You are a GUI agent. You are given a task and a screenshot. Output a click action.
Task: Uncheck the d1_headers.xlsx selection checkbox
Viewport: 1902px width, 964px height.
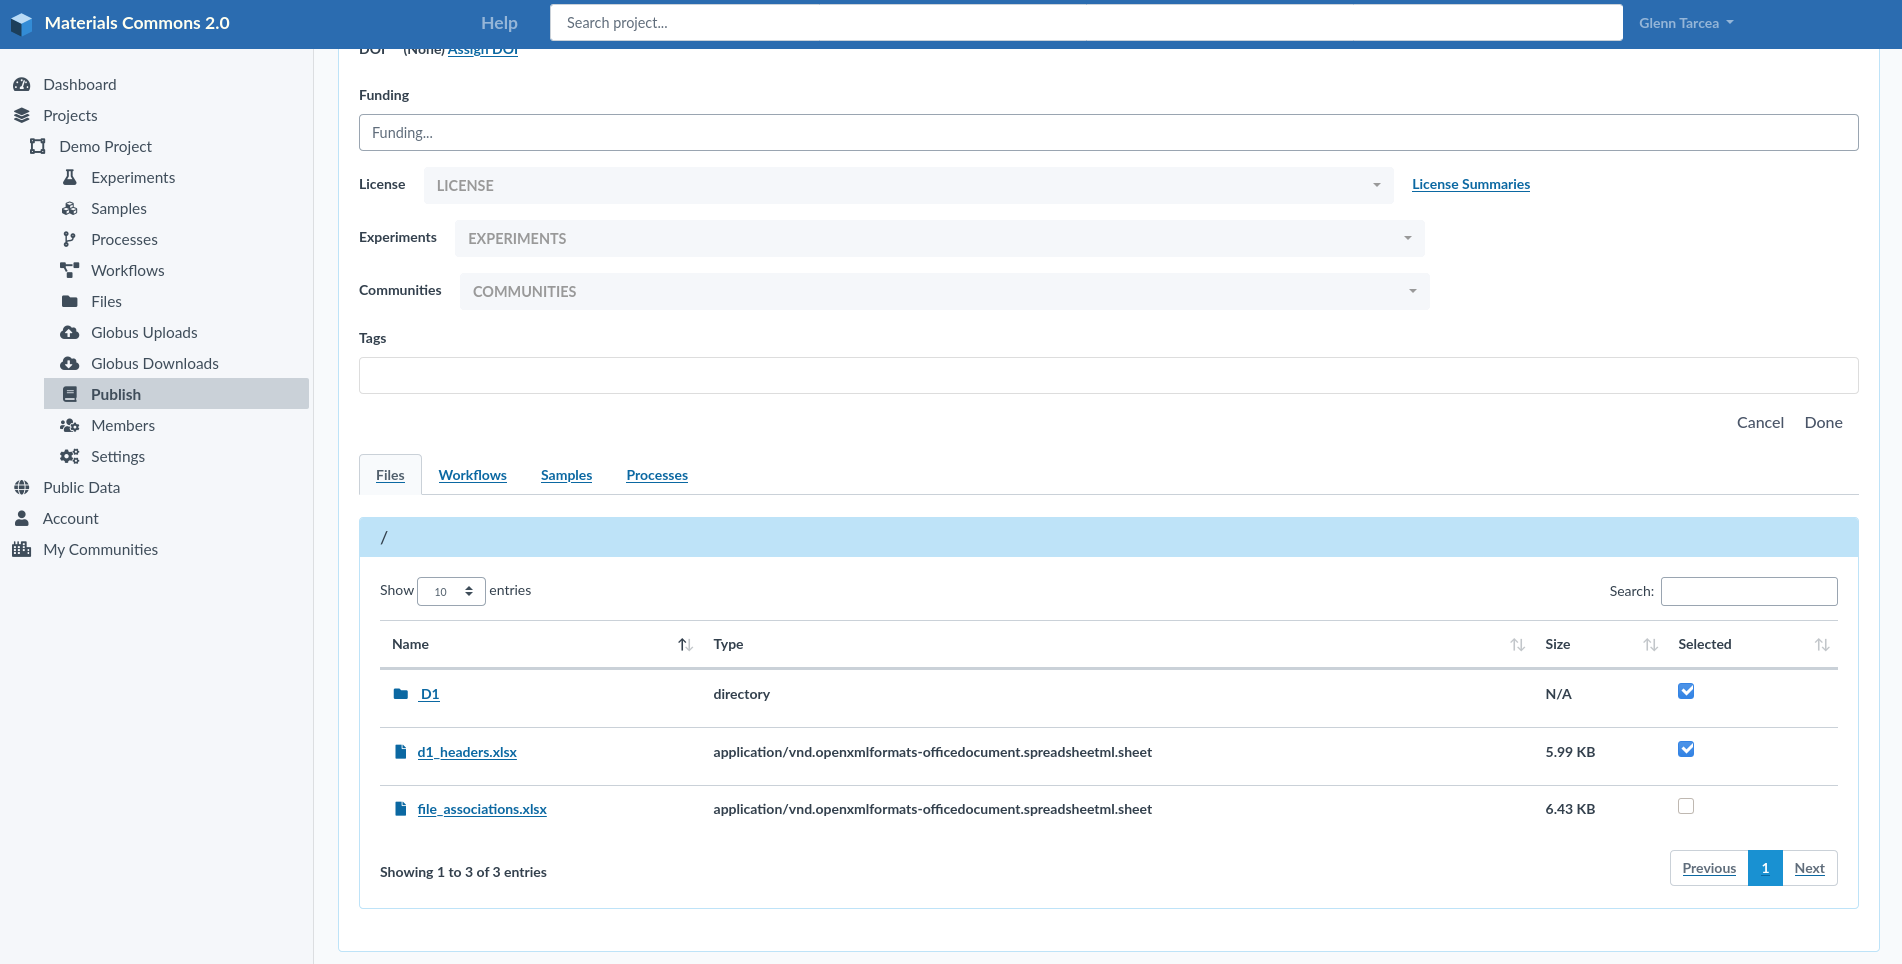[1686, 749]
